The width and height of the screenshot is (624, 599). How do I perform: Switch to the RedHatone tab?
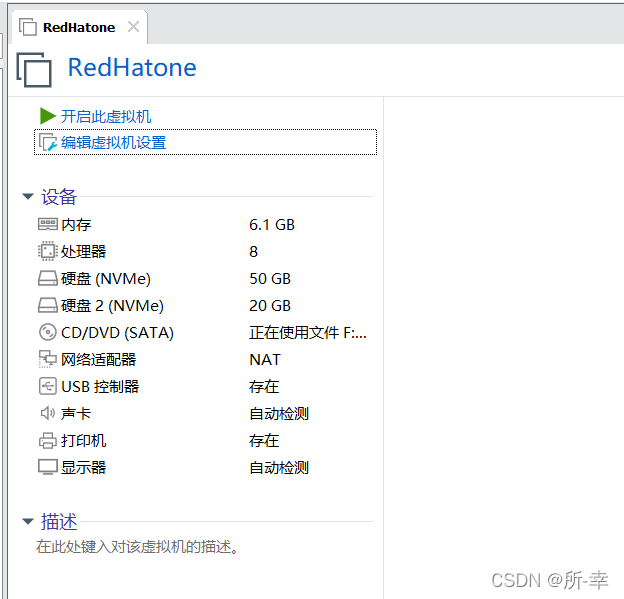click(79, 27)
